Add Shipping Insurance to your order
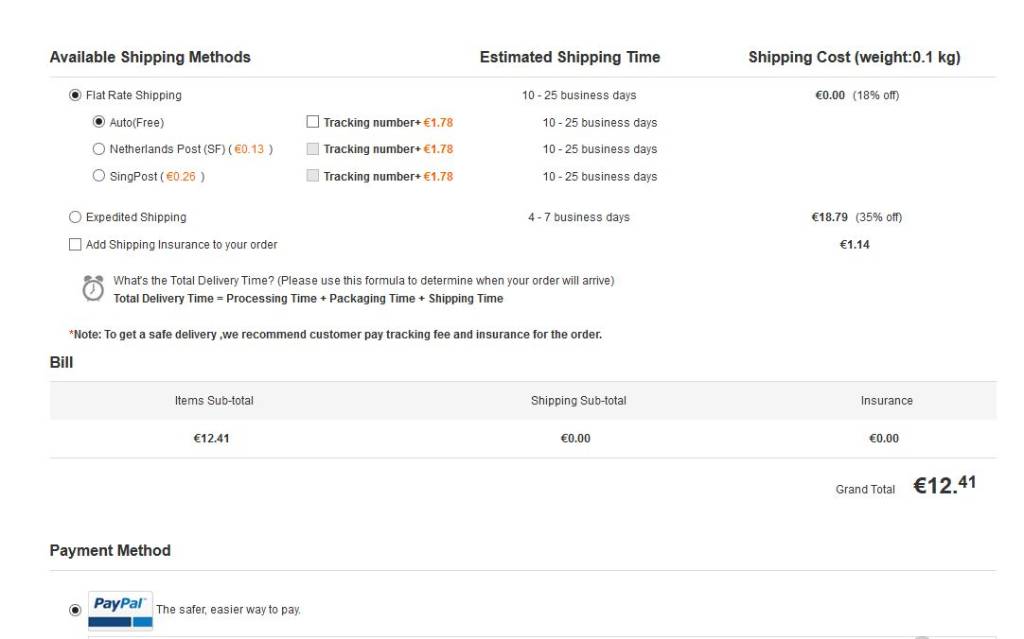 (x=75, y=245)
